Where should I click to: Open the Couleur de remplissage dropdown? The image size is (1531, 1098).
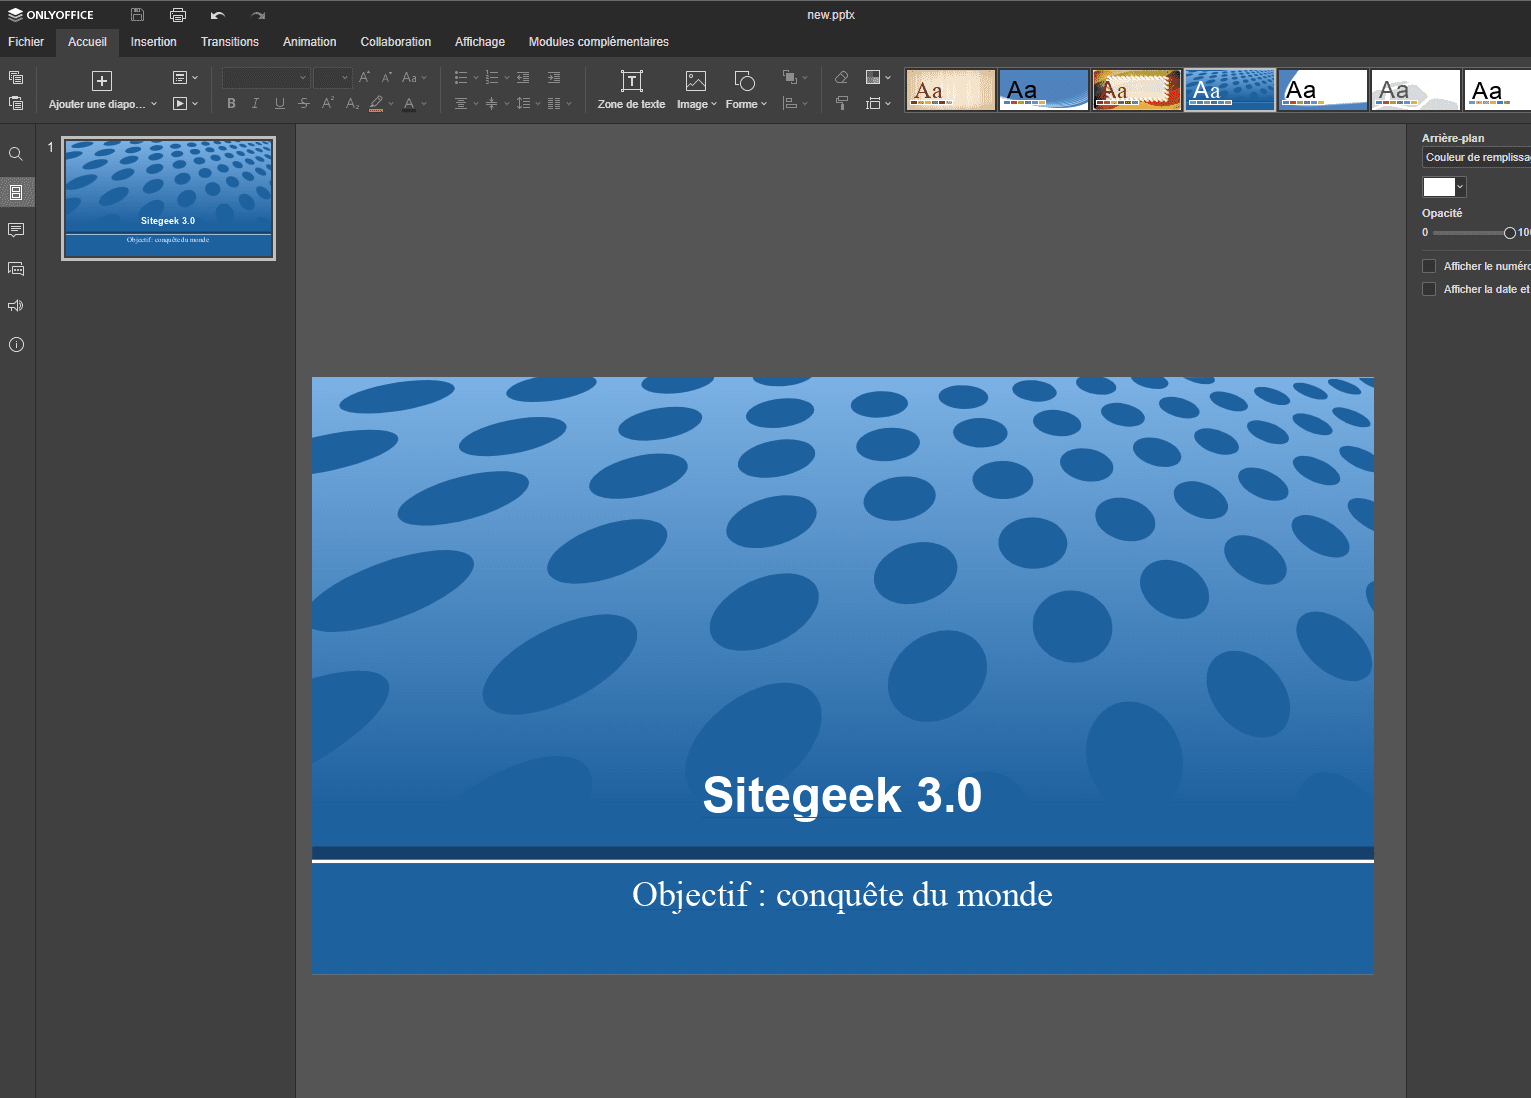[1476, 157]
